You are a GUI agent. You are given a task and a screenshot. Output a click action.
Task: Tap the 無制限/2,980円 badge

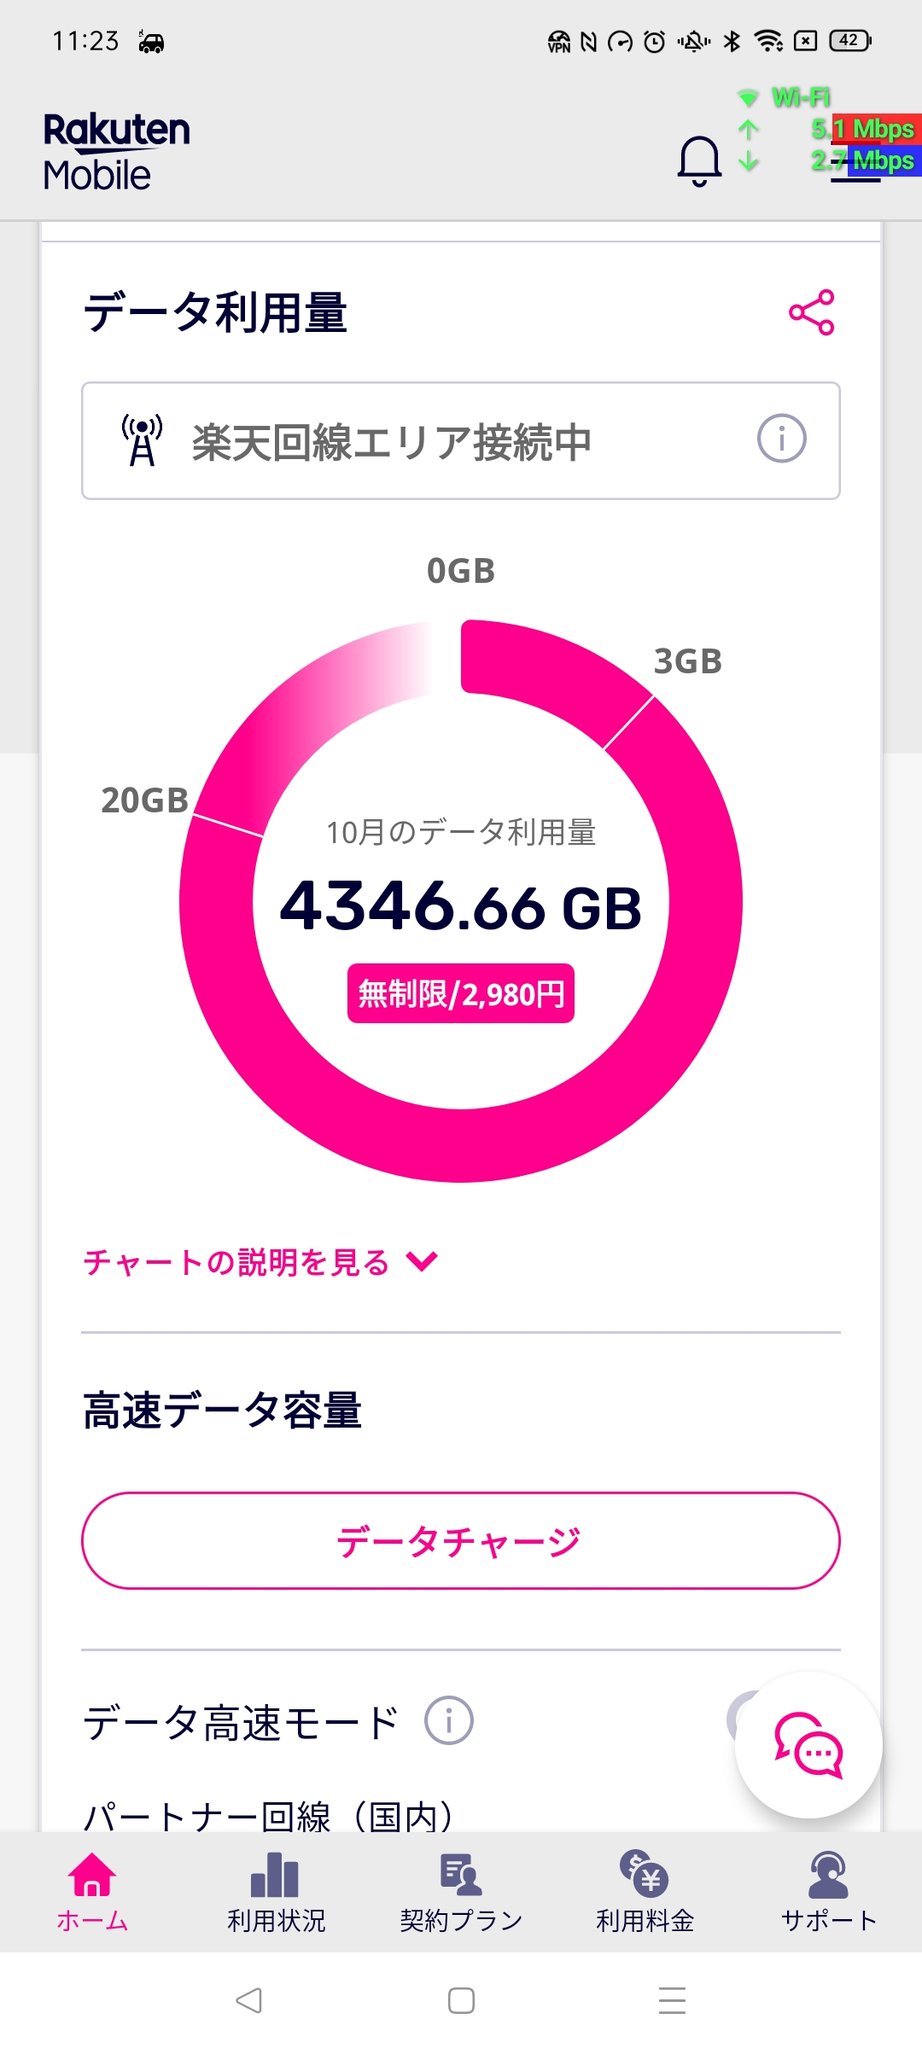point(461,993)
